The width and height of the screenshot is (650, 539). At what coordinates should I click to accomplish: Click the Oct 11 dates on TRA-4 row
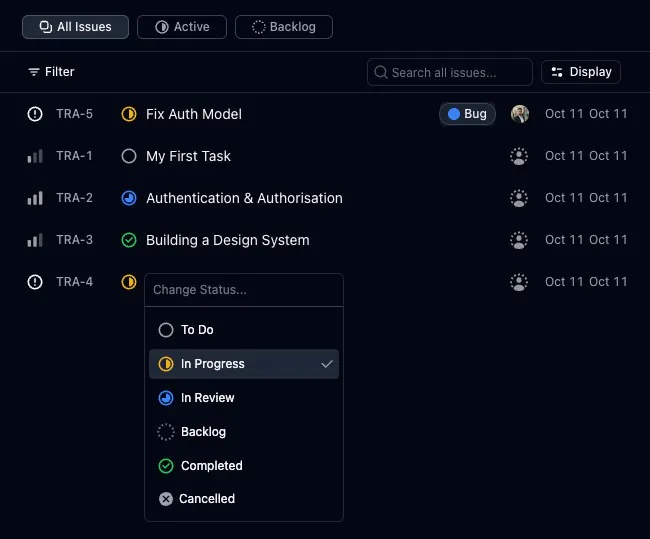(586, 282)
